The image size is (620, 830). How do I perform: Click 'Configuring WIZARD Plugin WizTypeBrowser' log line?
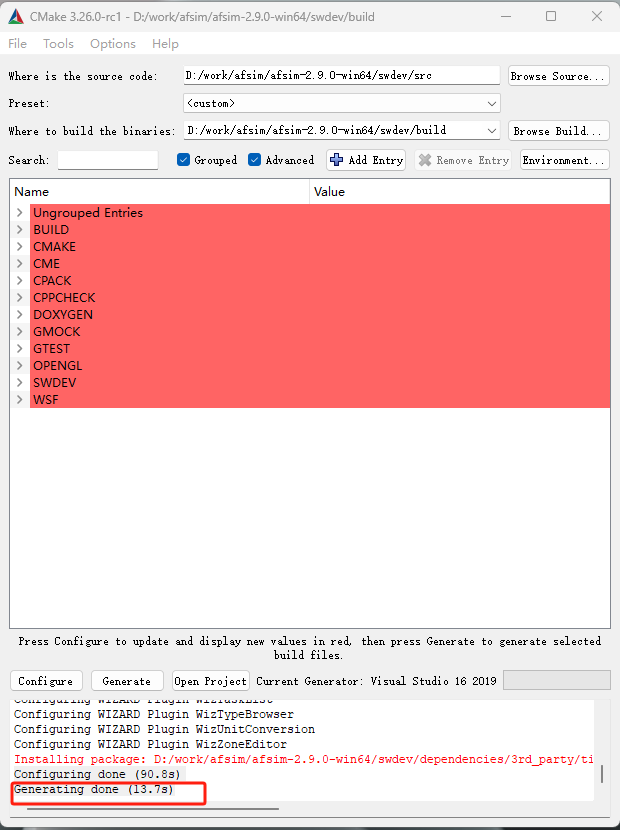tap(154, 714)
